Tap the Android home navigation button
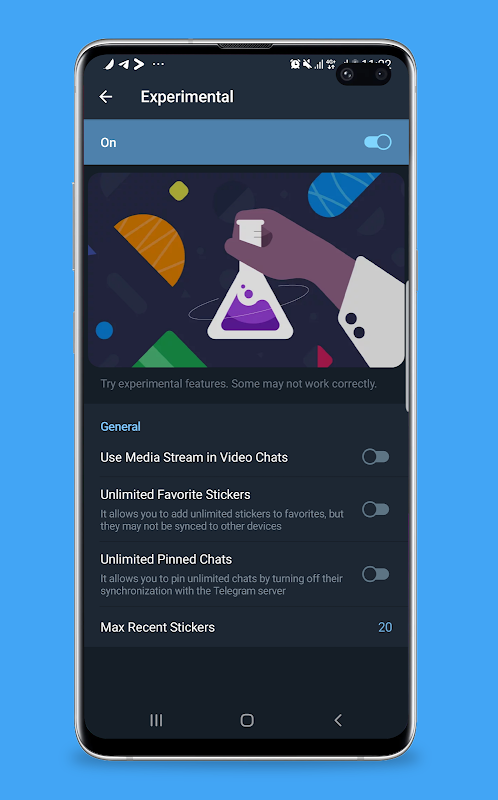Screen dimensions: 498x800 [x=247, y=720]
